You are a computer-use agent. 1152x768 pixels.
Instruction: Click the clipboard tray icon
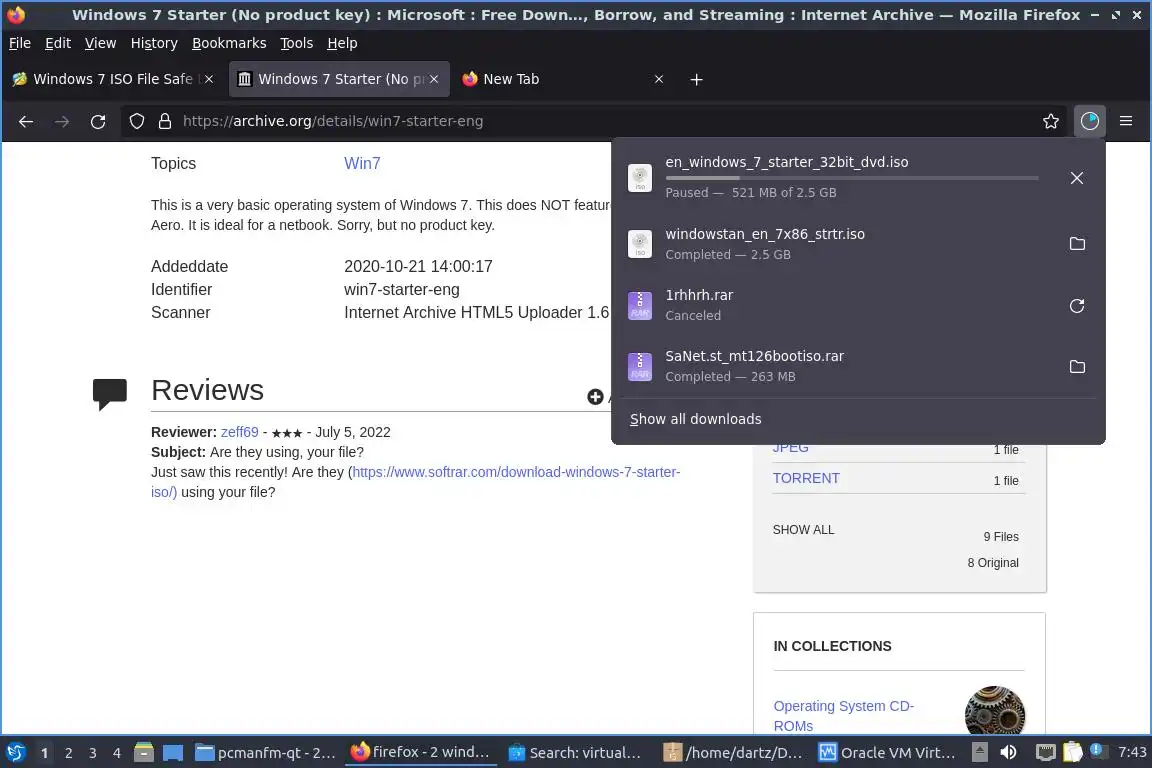click(x=1073, y=752)
